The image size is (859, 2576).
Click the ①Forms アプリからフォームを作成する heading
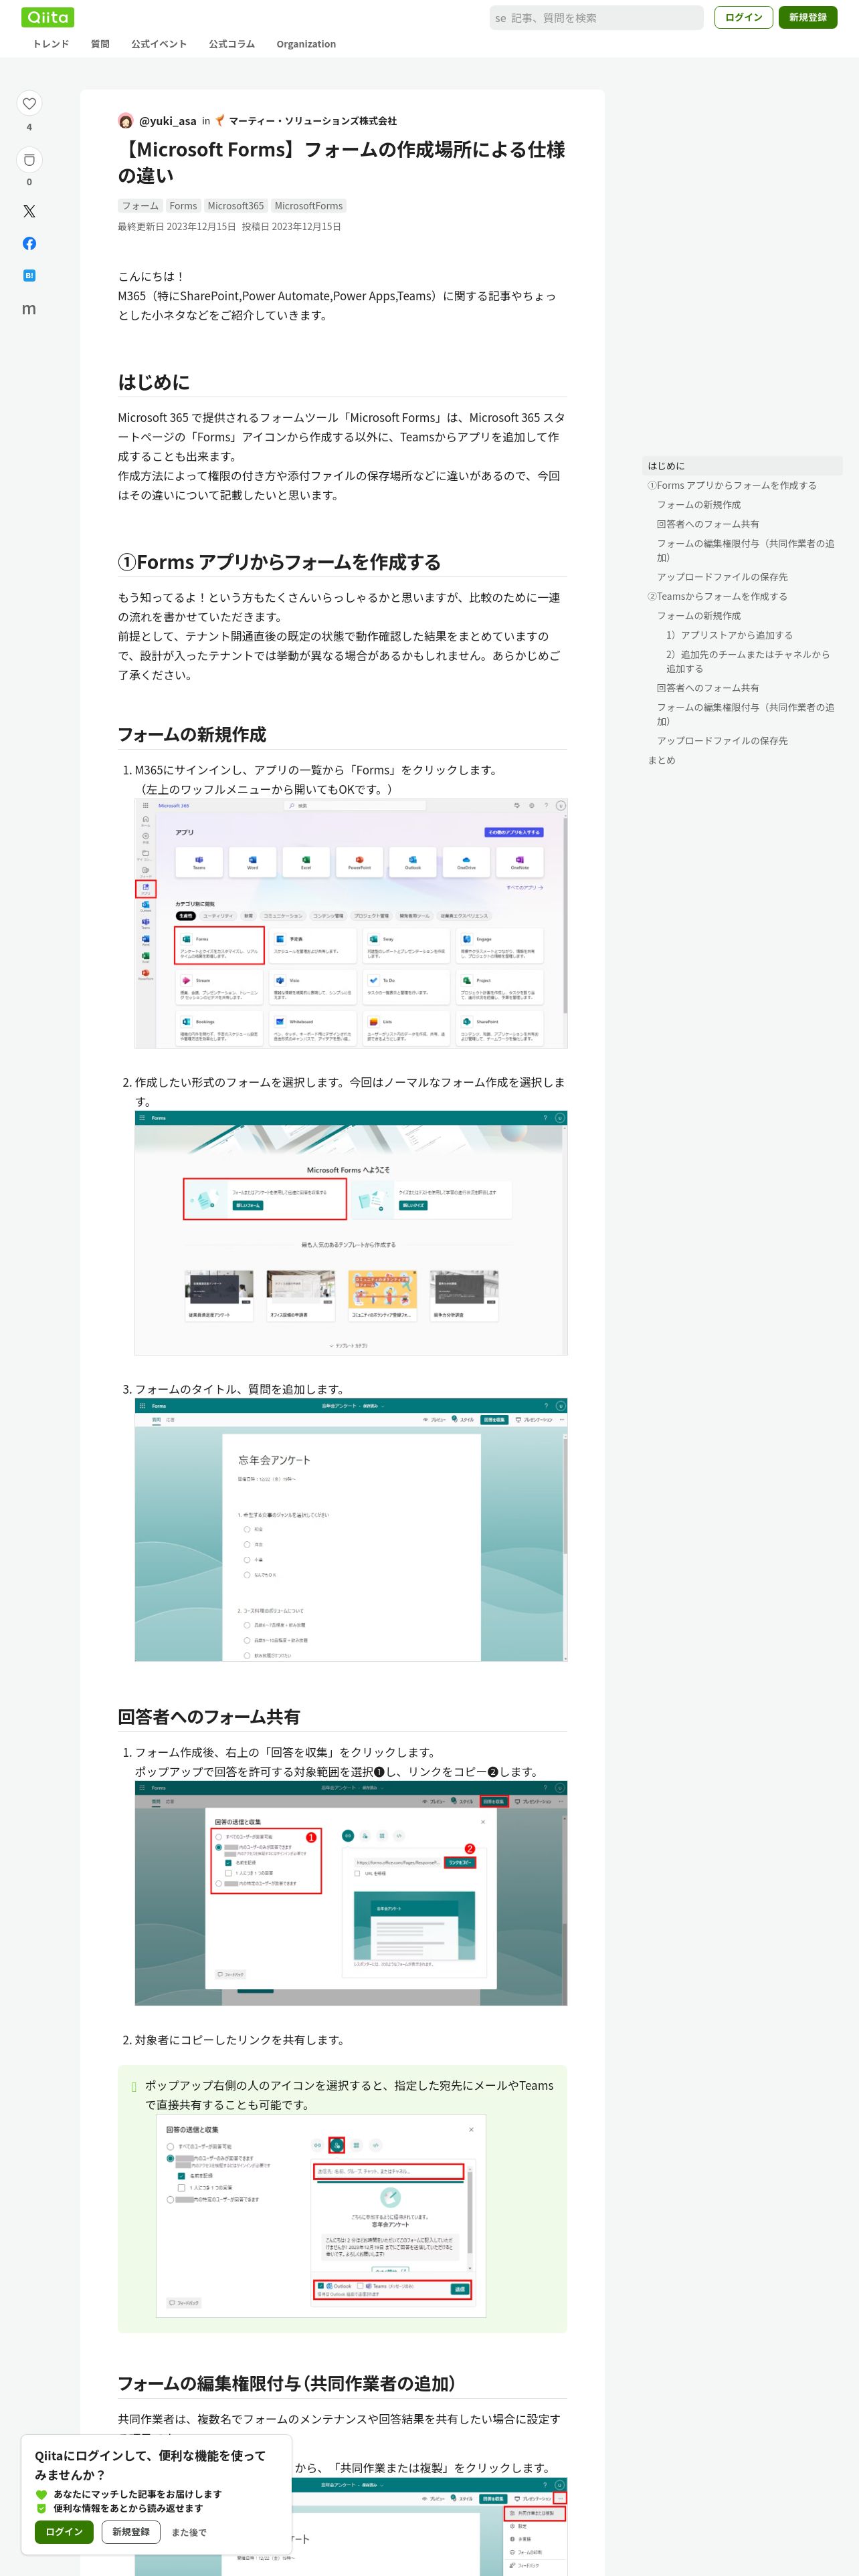279,562
